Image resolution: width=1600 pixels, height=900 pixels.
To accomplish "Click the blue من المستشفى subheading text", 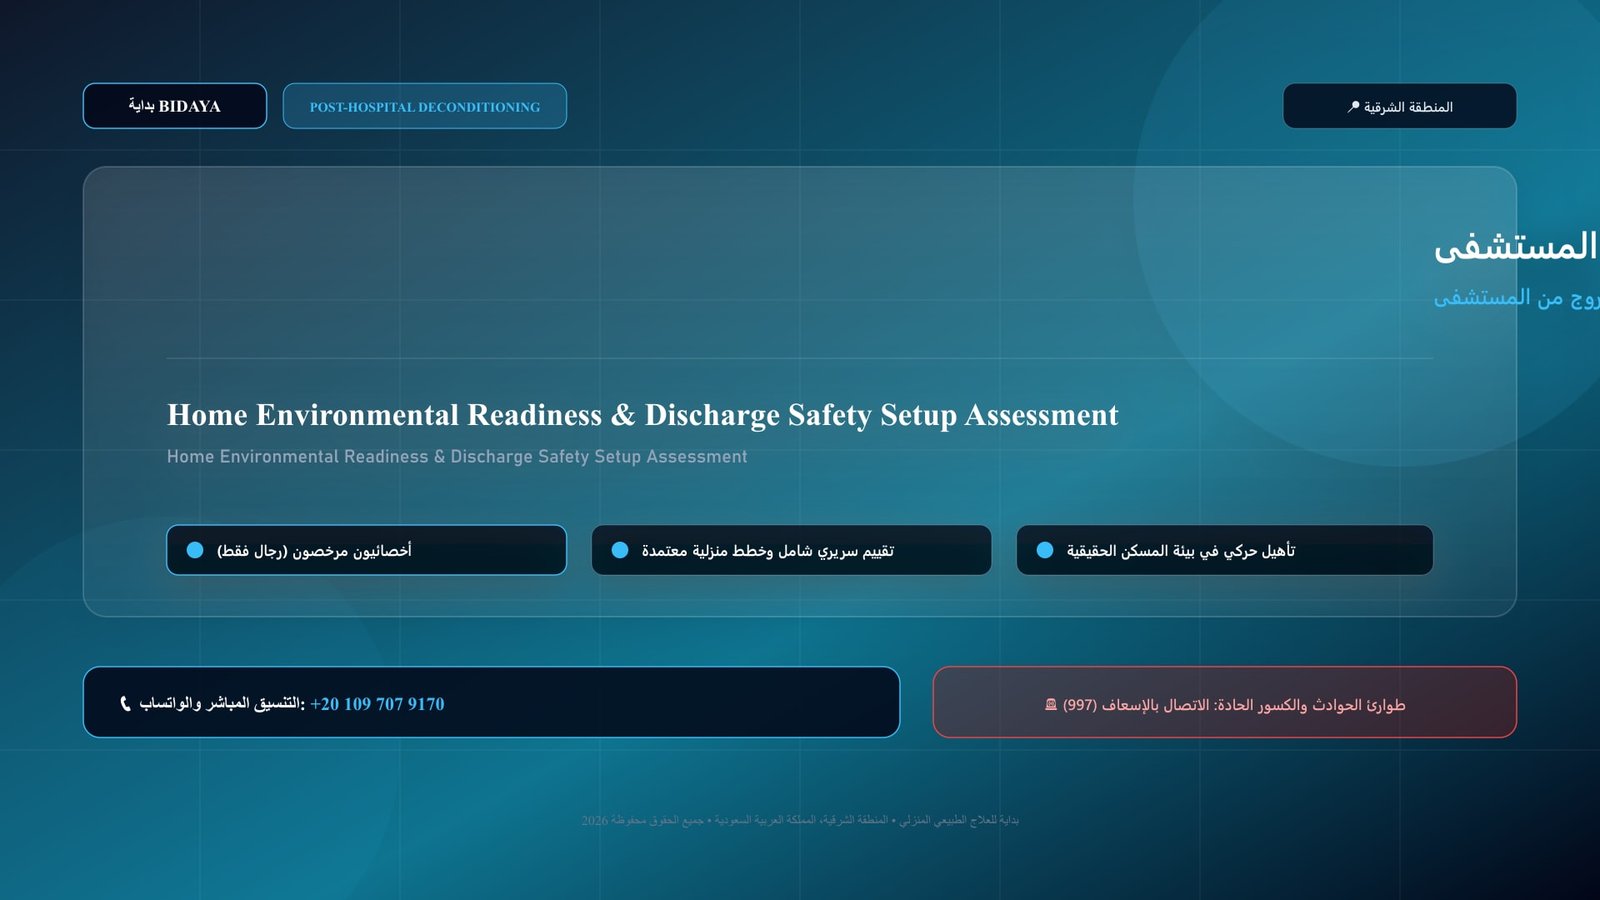I will [1516, 297].
